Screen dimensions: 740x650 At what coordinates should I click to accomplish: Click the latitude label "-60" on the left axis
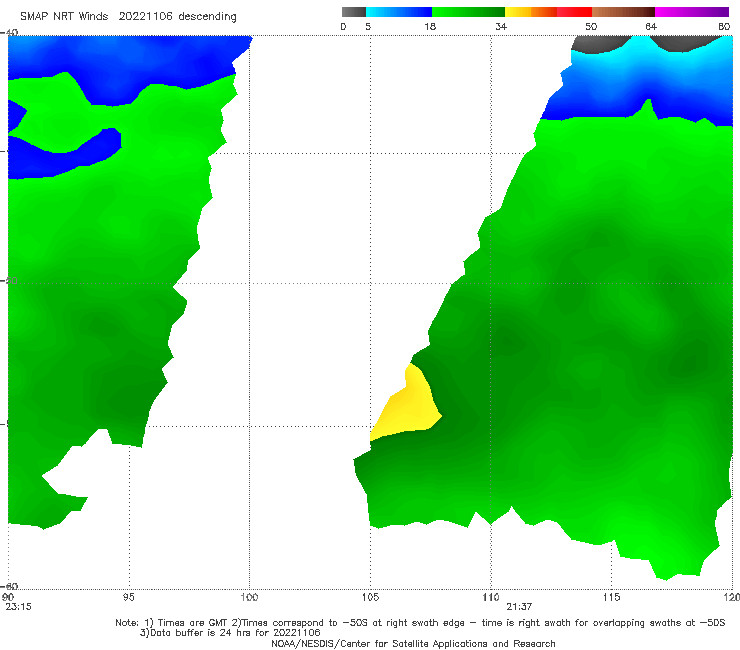(9, 587)
